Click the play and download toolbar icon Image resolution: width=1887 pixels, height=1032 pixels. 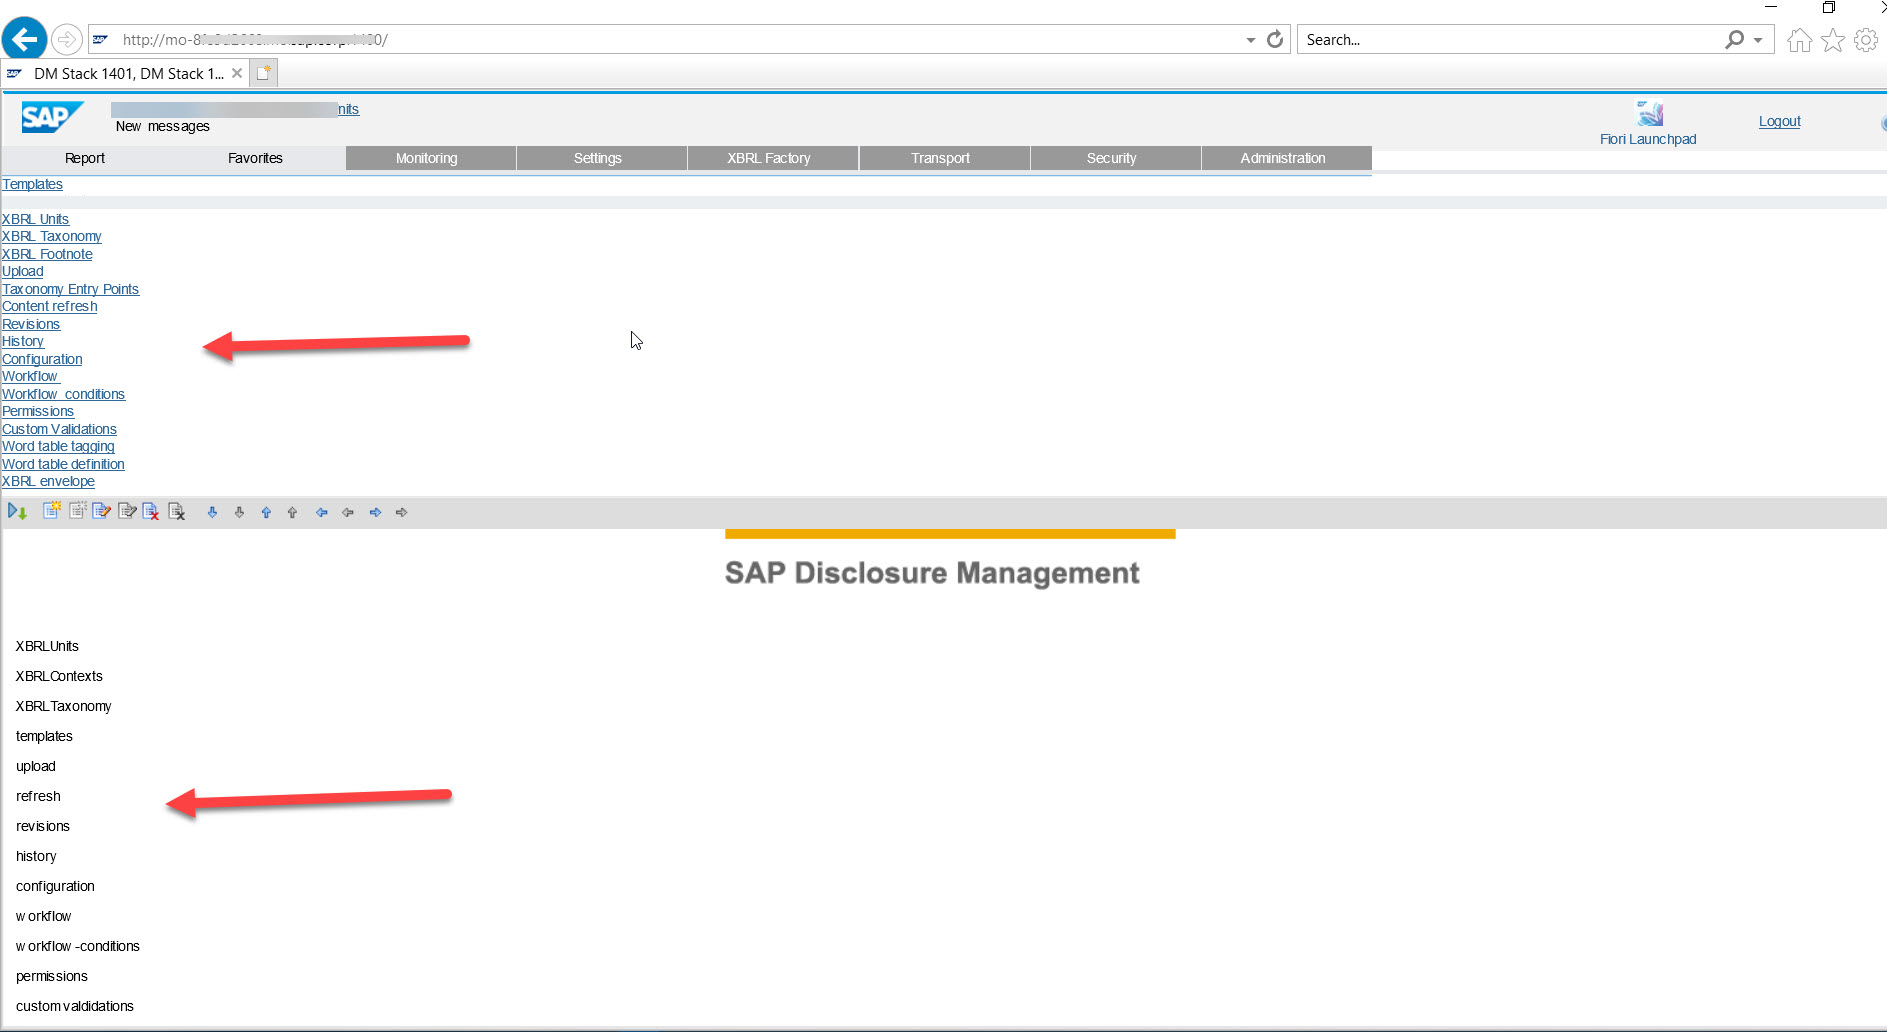click(x=17, y=512)
